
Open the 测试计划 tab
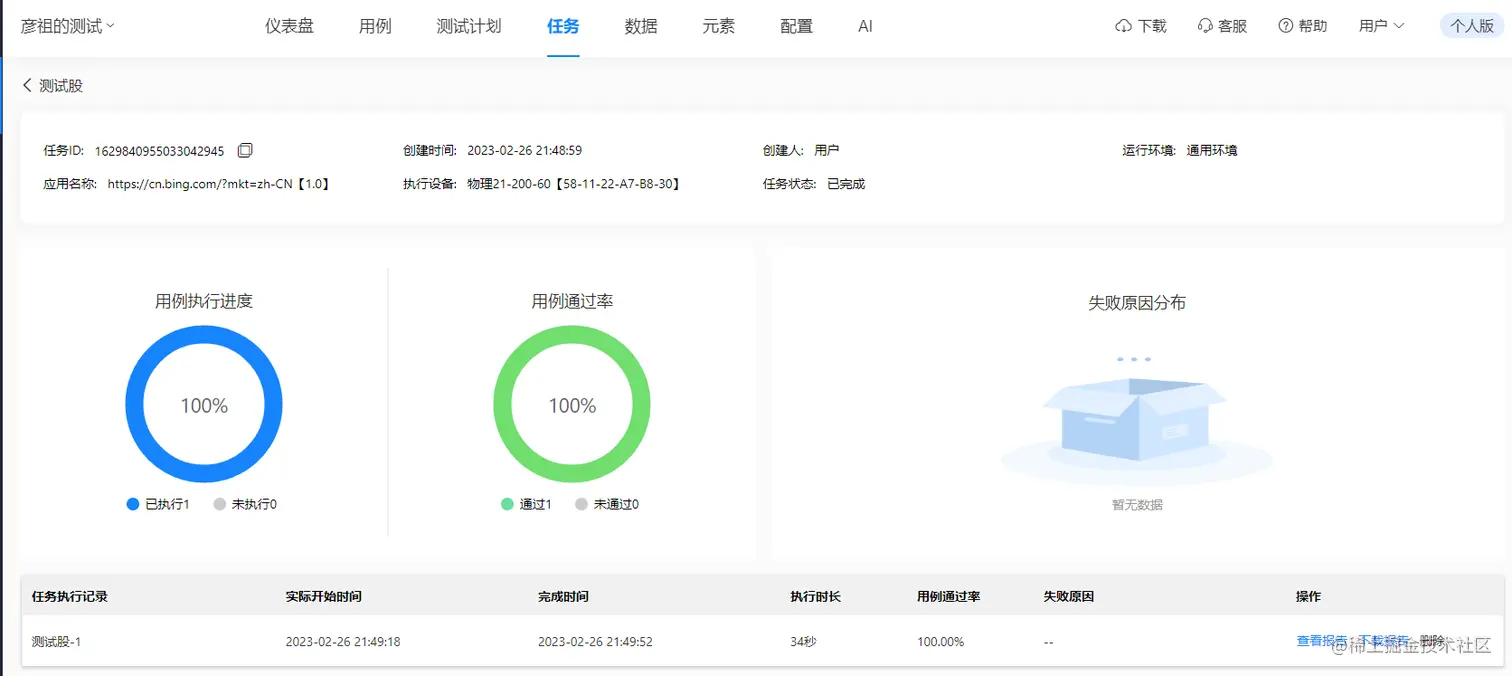(469, 26)
